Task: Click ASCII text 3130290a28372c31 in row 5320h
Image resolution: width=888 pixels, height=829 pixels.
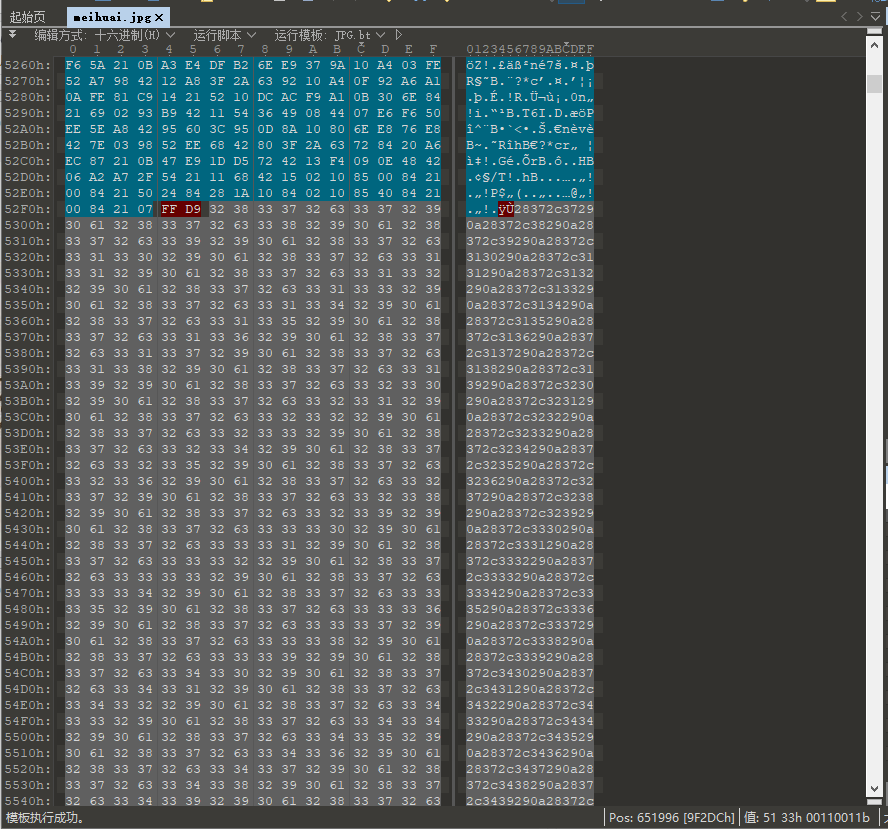Action: pyautogui.click(x=530, y=257)
